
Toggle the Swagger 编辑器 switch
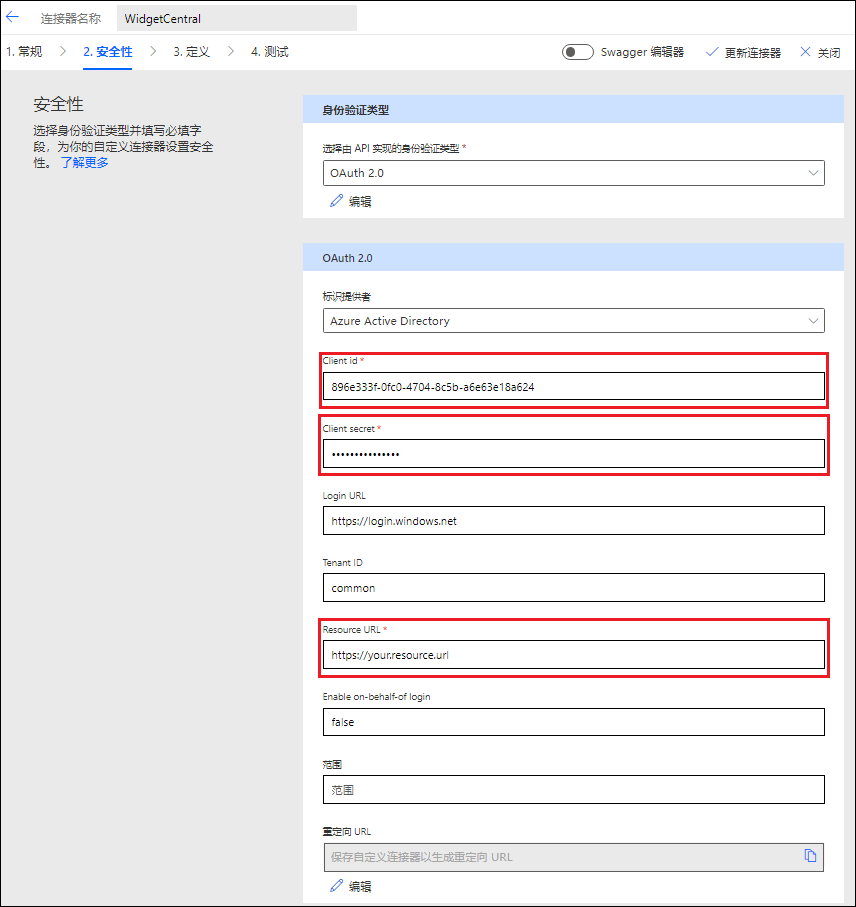577,52
